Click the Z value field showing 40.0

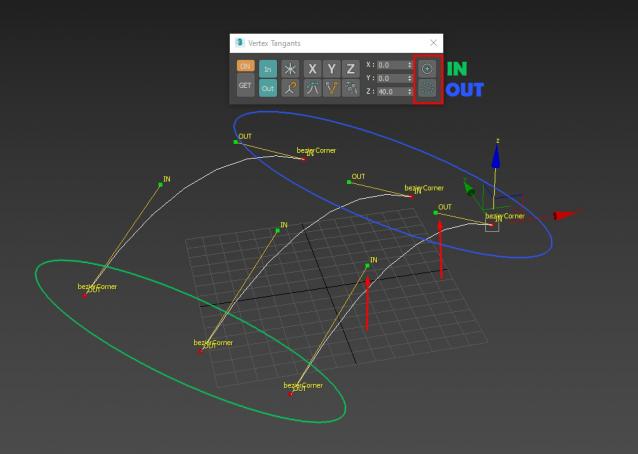click(x=392, y=92)
